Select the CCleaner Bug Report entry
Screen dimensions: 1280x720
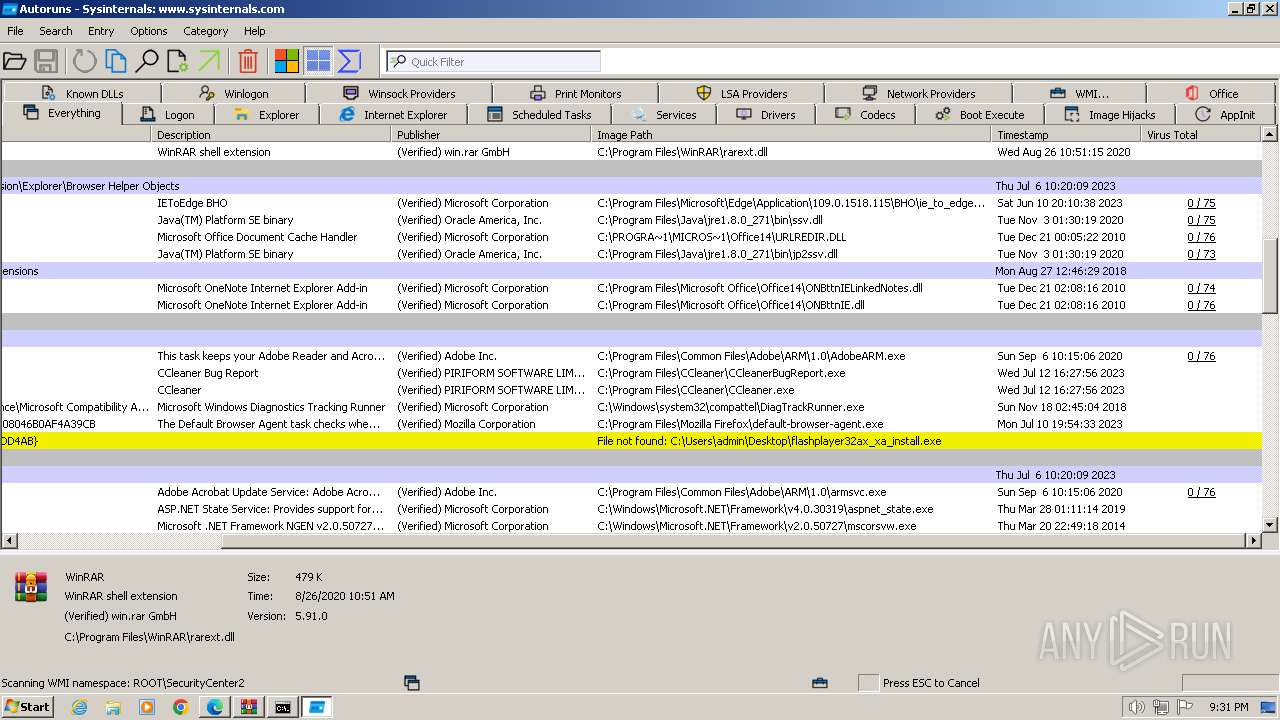(631, 373)
